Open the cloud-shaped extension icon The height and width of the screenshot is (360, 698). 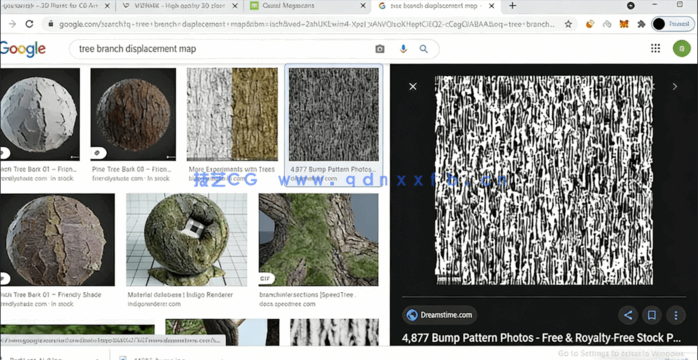pyautogui.click(x=607, y=24)
